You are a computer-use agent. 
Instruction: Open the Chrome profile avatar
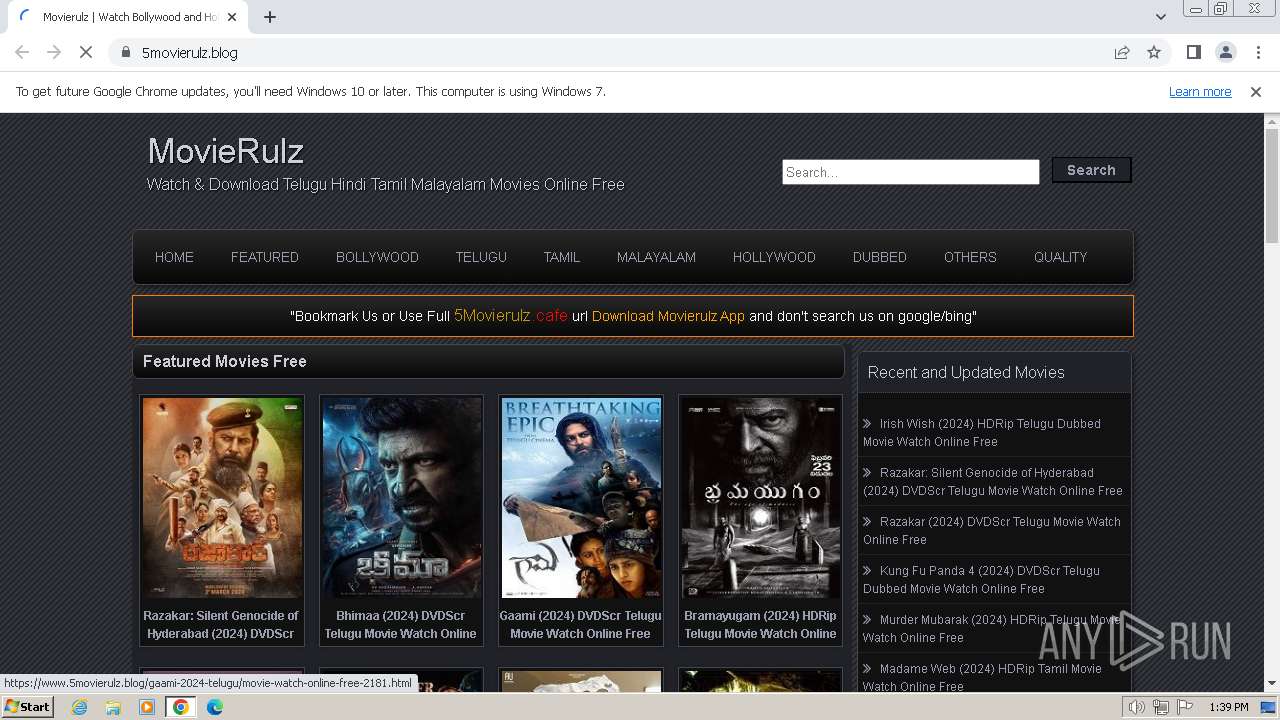1225,52
